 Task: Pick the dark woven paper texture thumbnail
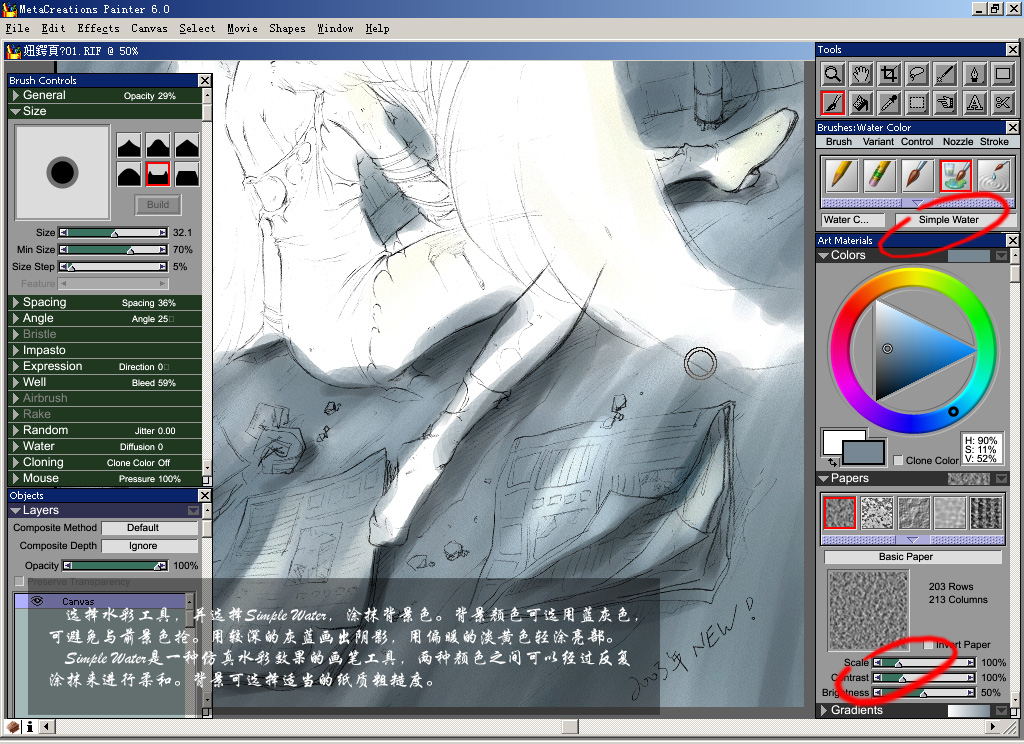[x=986, y=512]
